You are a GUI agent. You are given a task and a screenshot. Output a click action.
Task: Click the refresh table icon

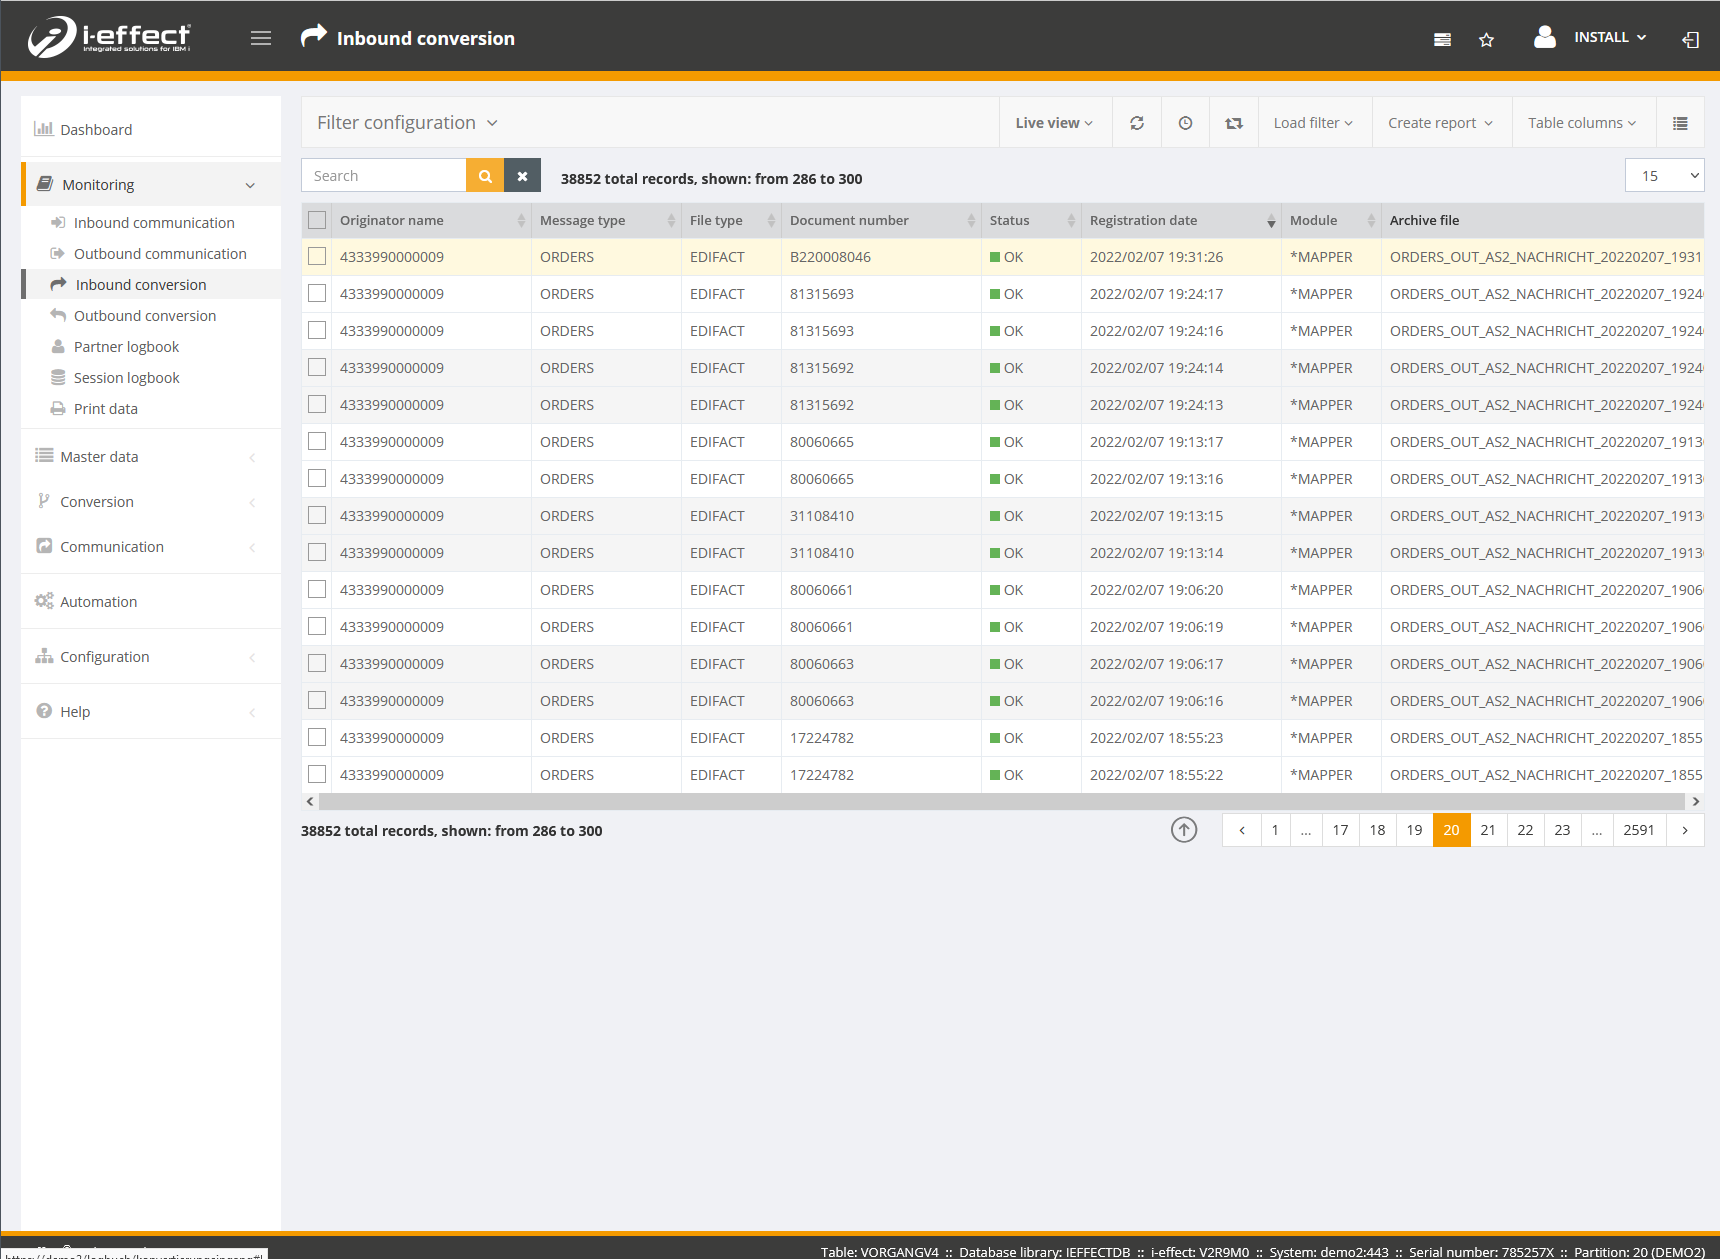coord(1137,123)
